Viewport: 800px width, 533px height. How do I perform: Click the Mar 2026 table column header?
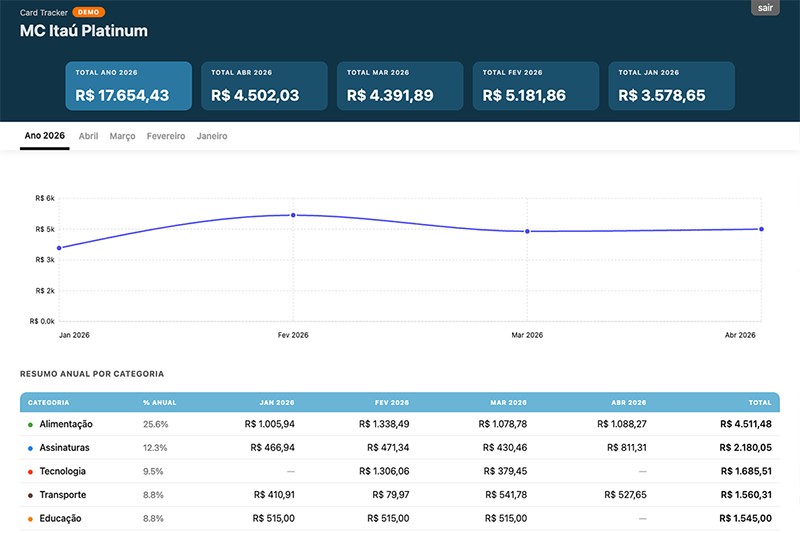[509, 402]
